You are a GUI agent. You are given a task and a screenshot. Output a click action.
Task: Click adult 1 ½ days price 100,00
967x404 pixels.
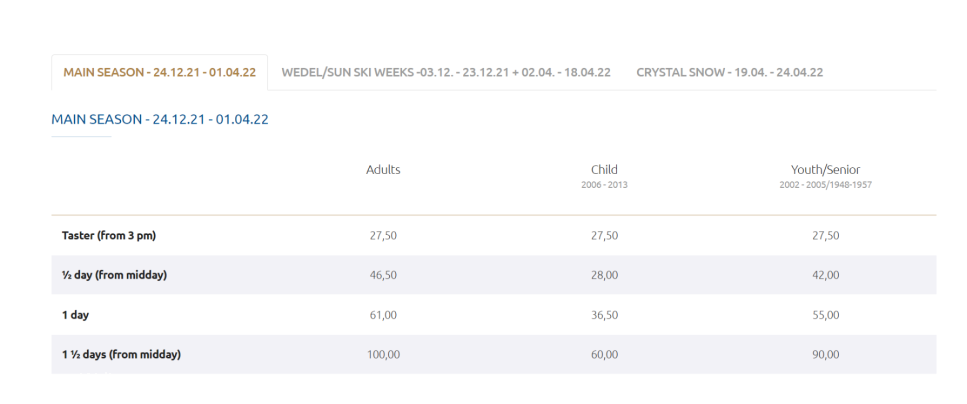pos(383,354)
